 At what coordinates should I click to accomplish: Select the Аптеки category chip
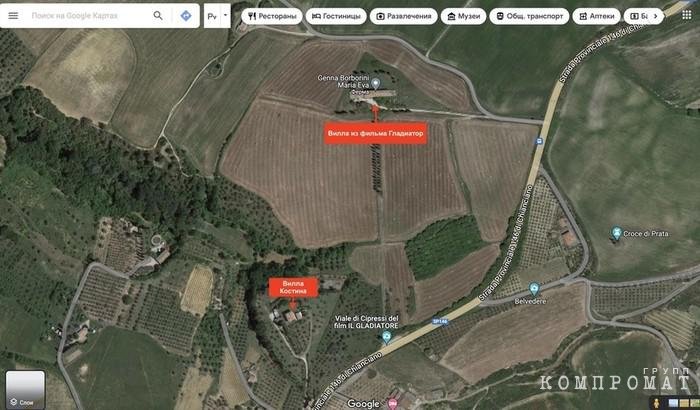596,16
